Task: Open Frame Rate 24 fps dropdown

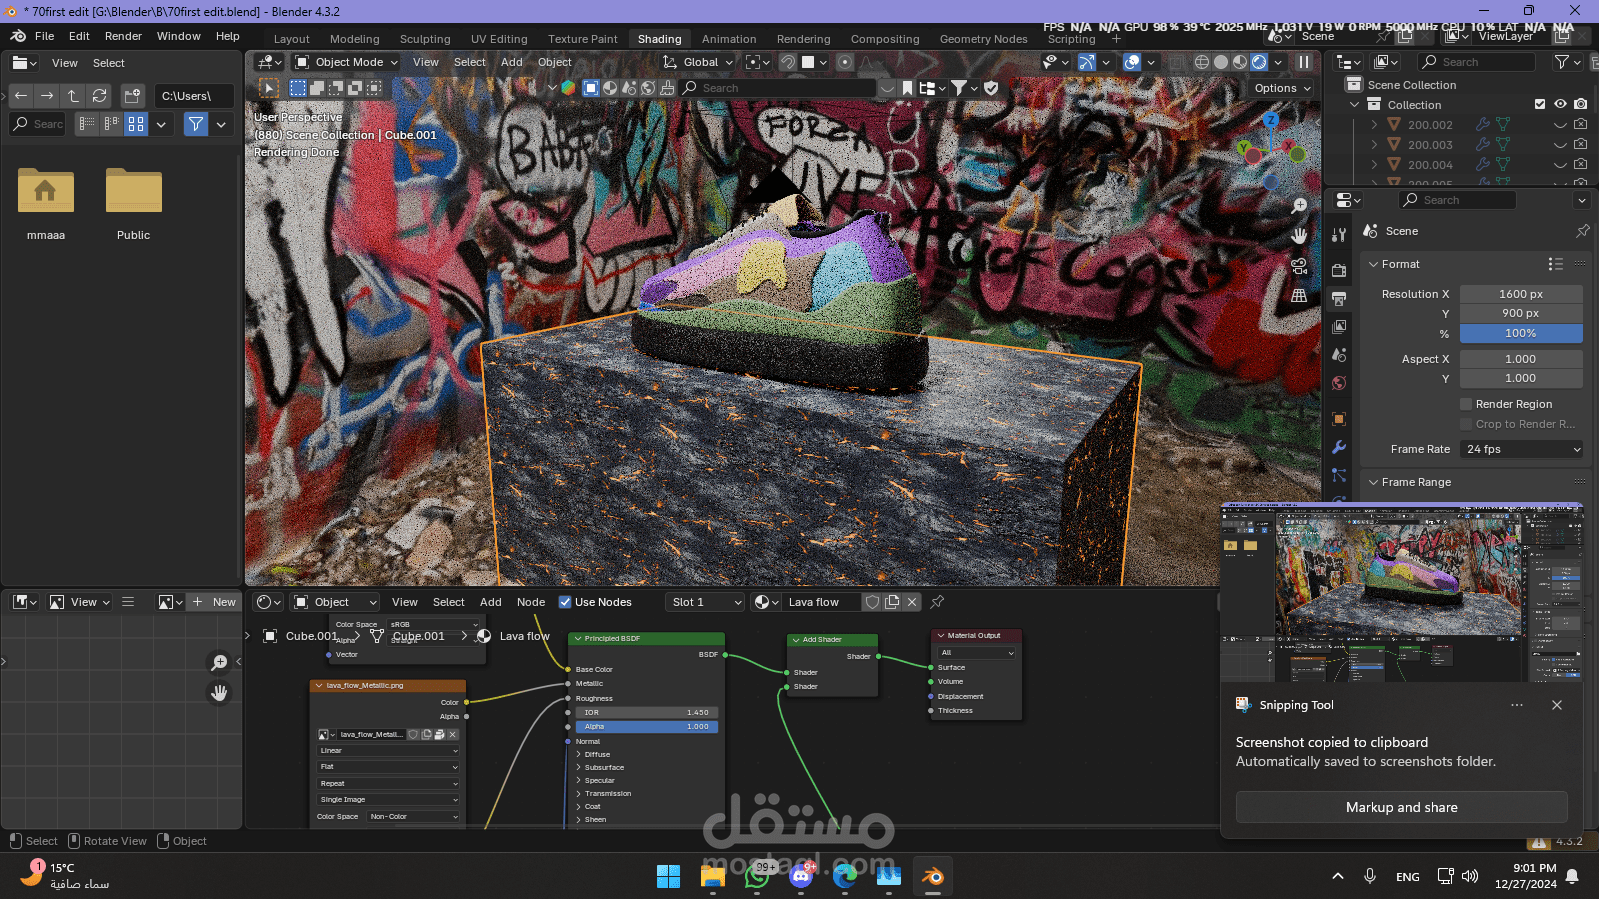Action: pos(1521,449)
